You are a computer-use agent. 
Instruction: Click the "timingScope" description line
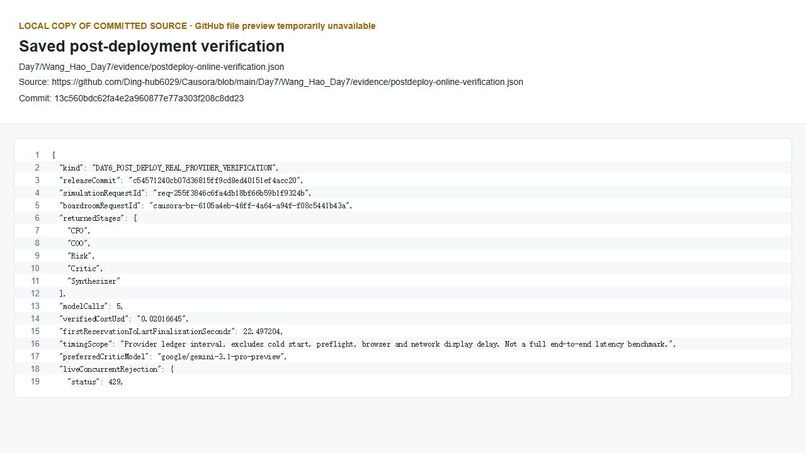pos(368,344)
